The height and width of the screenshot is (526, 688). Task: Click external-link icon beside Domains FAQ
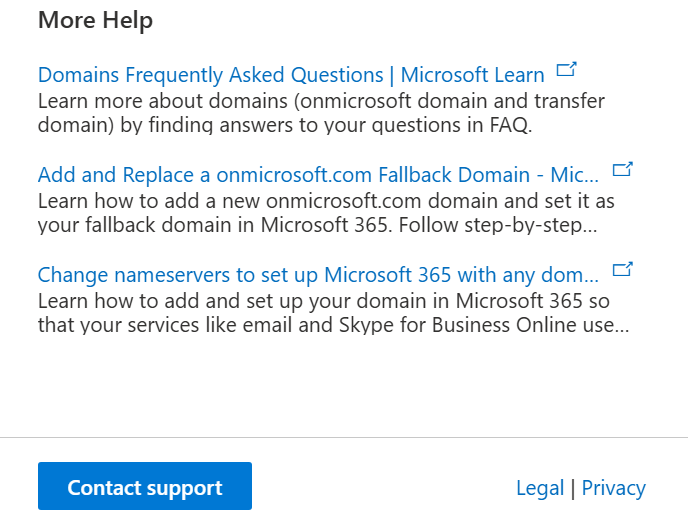coord(566,70)
